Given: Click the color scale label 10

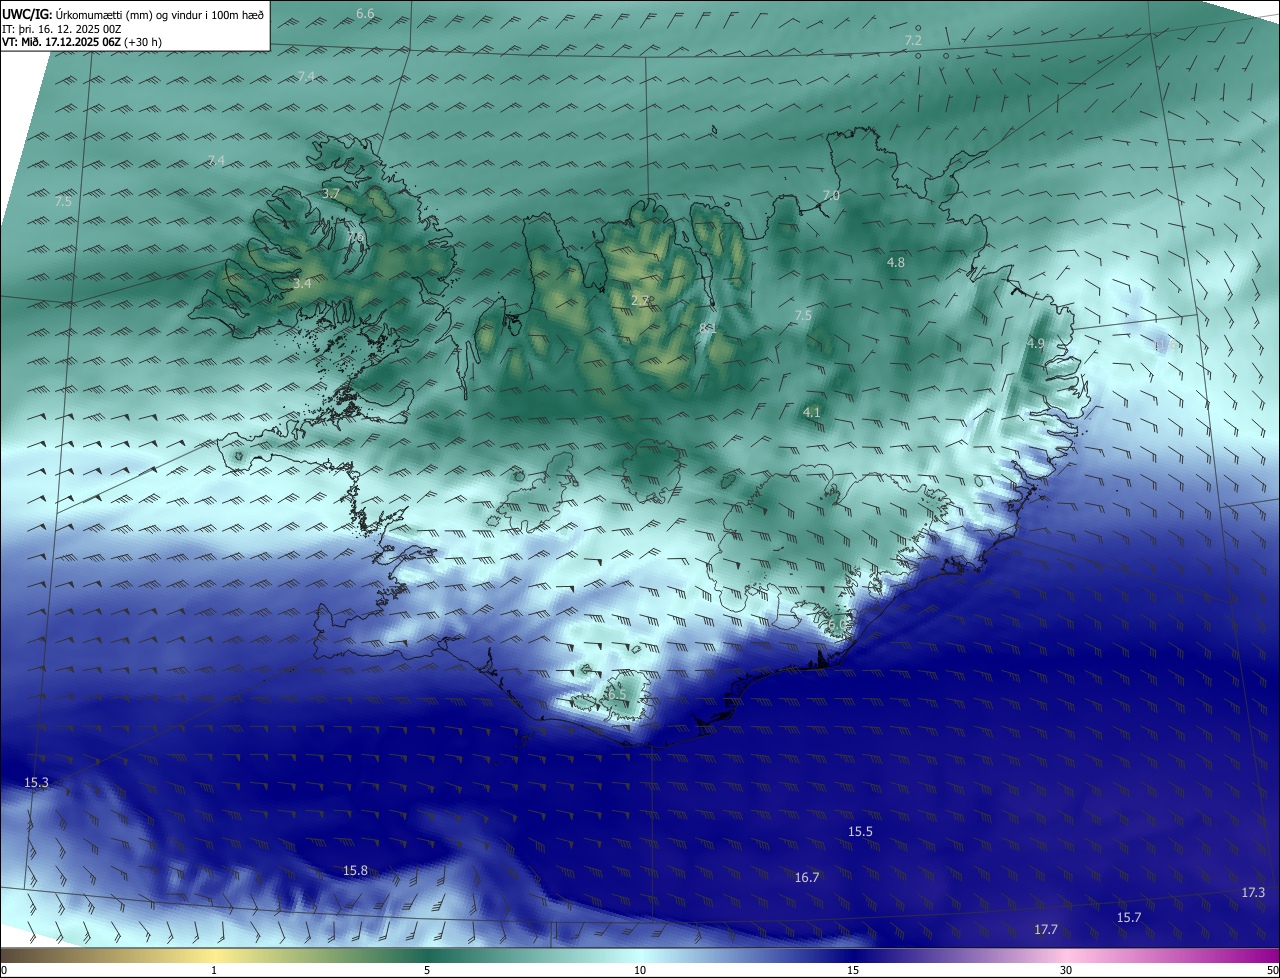Looking at the screenshot, I should pos(640,970).
